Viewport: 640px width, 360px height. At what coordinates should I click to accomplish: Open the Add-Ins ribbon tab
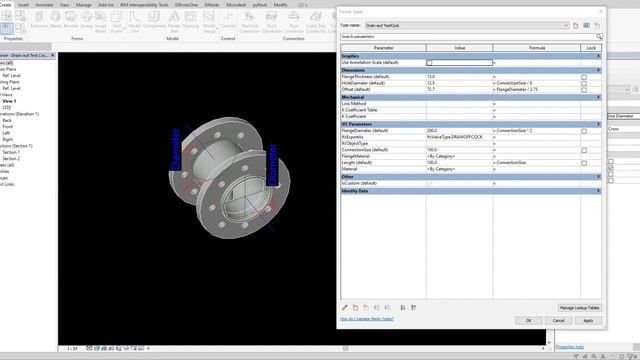[106, 5]
